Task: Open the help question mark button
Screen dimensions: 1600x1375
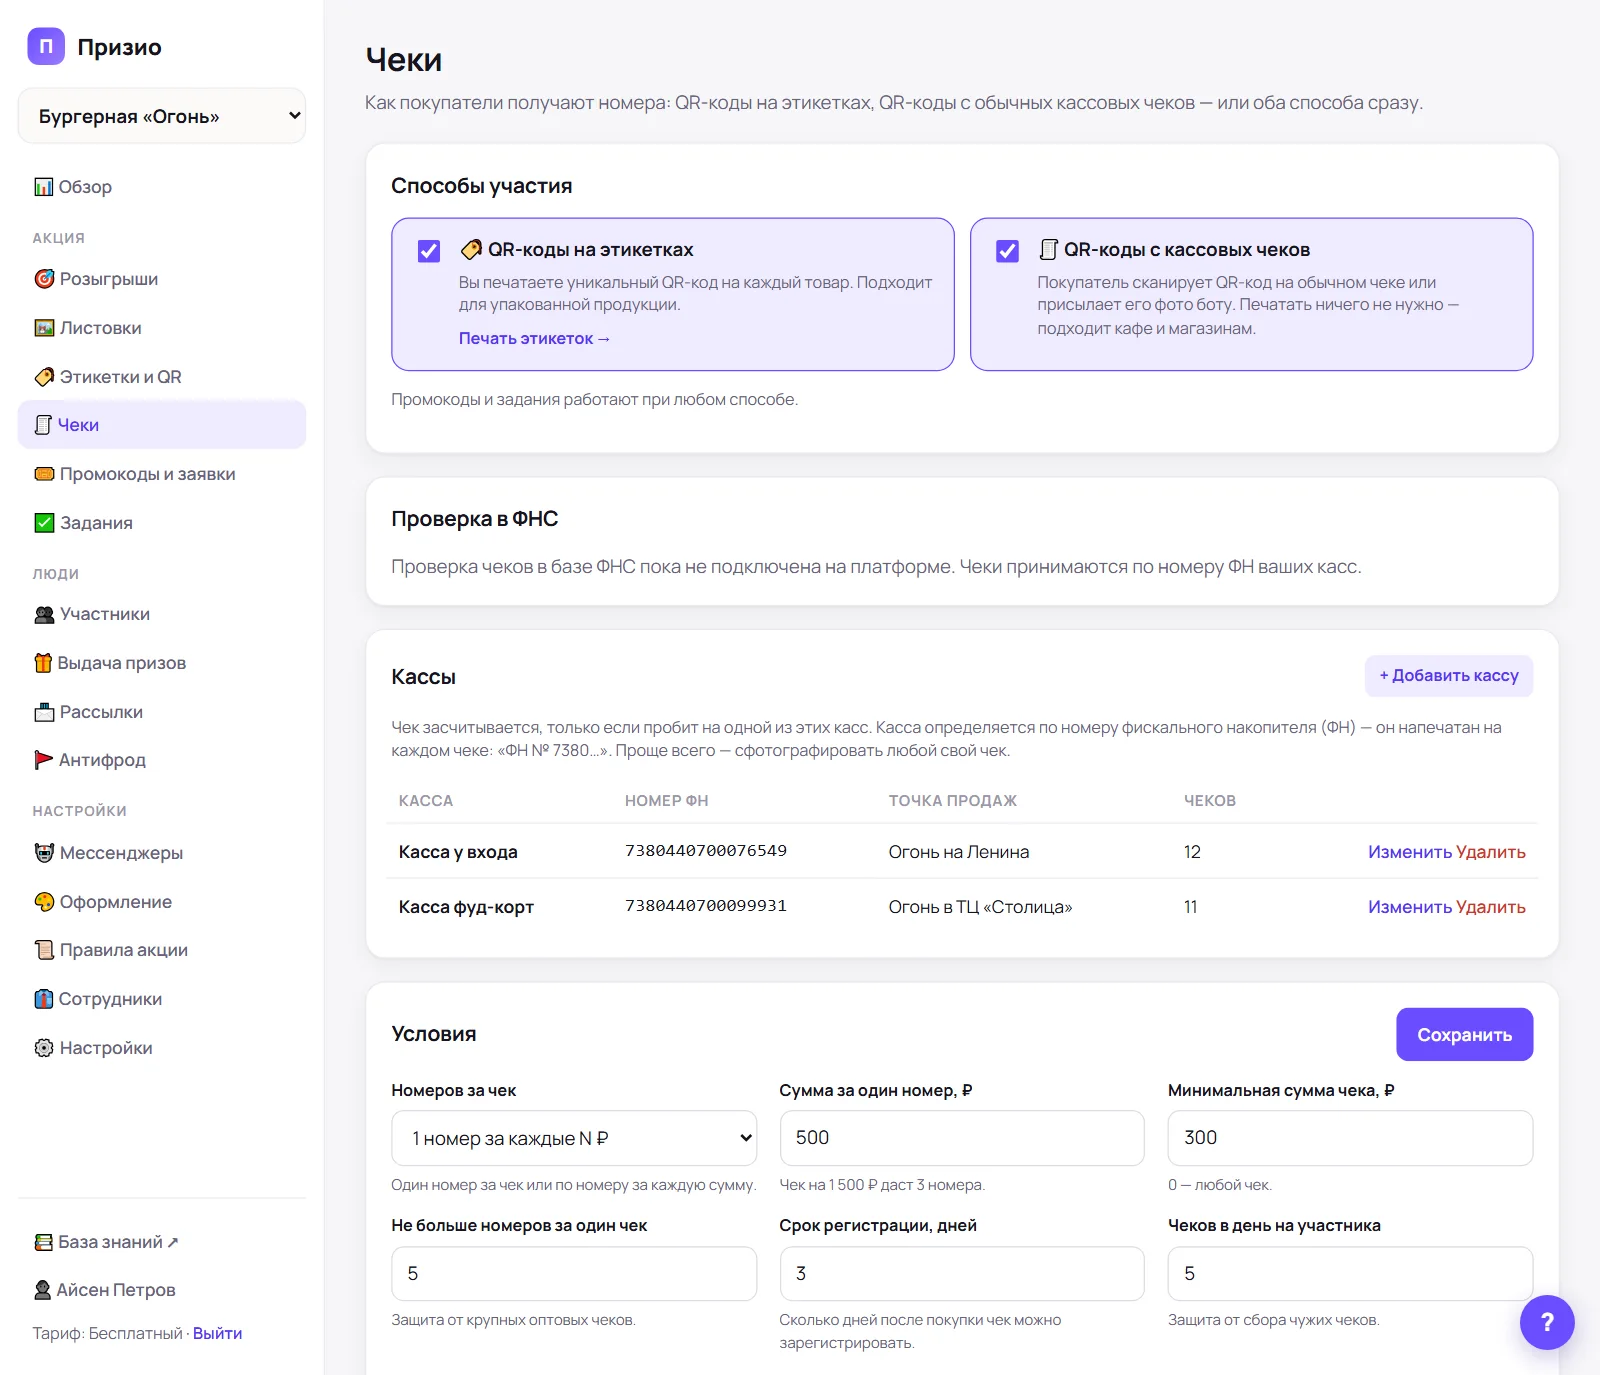Action: click(x=1547, y=1322)
